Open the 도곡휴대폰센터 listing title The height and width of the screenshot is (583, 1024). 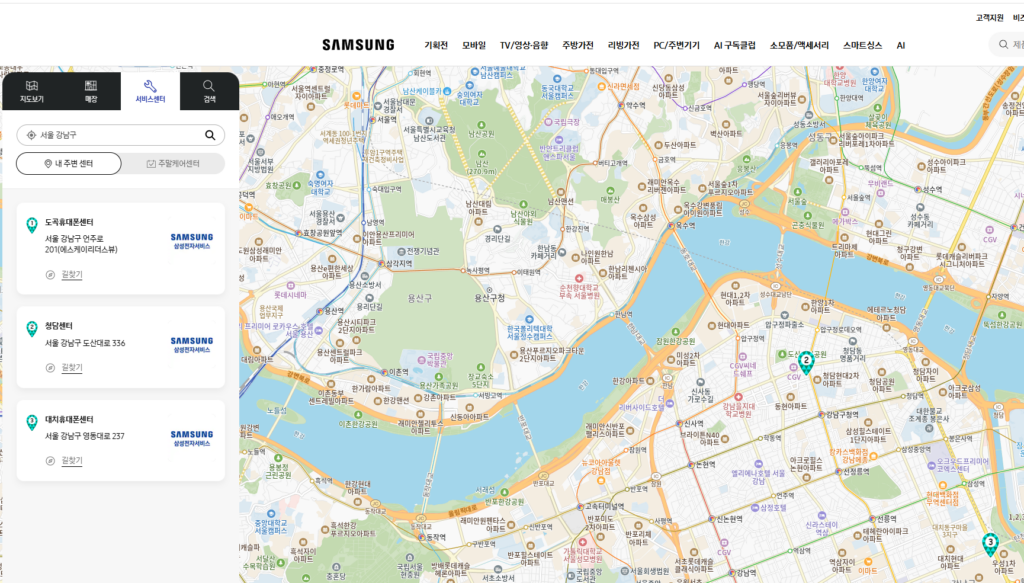pos(69,223)
